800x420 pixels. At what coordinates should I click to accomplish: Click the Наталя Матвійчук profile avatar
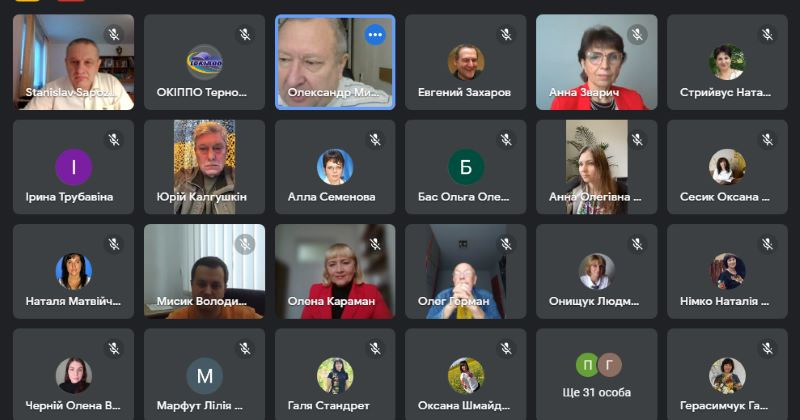[x=73, y=271]
